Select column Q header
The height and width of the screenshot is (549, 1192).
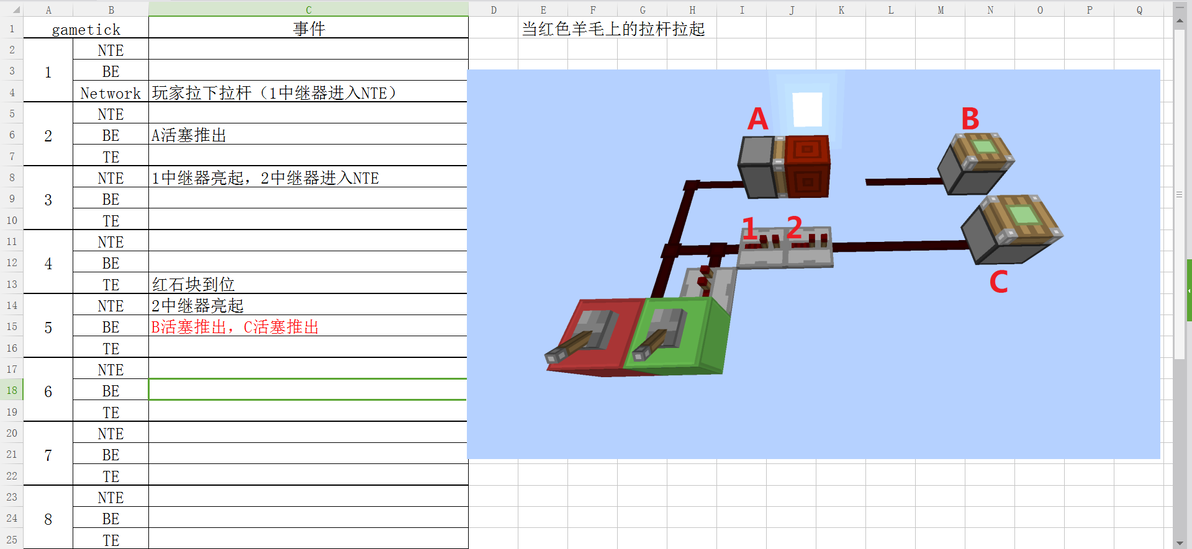(x=1139, y=10)
